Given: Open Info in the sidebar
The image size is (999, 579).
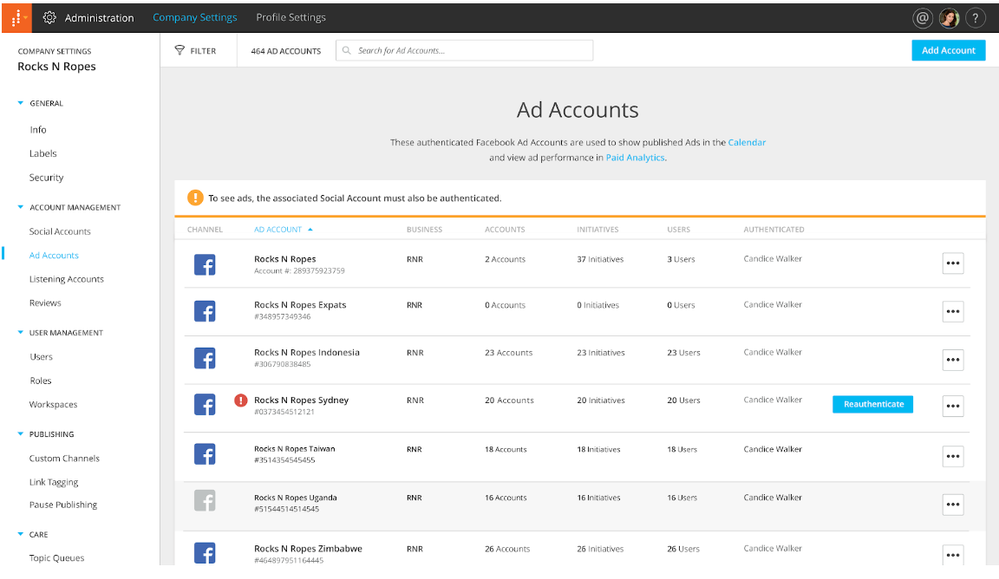Looking at the screenshot, I should [38, 130].
